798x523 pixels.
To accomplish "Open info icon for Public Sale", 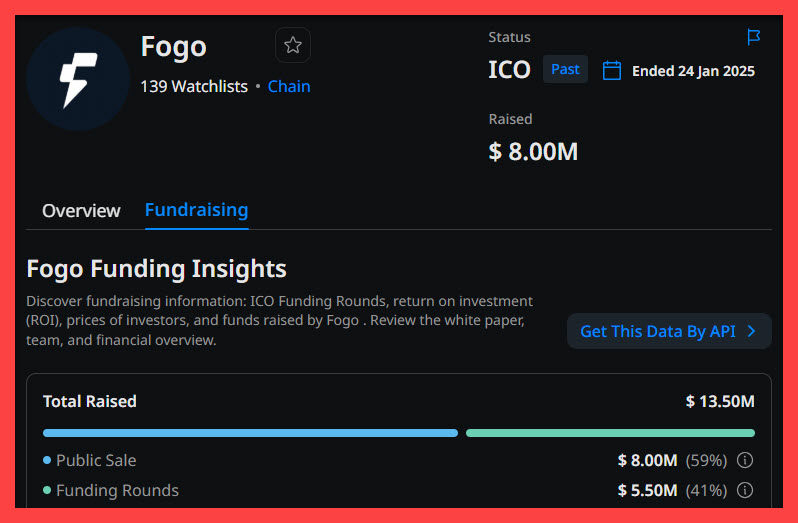I will [x=745, y=460].
